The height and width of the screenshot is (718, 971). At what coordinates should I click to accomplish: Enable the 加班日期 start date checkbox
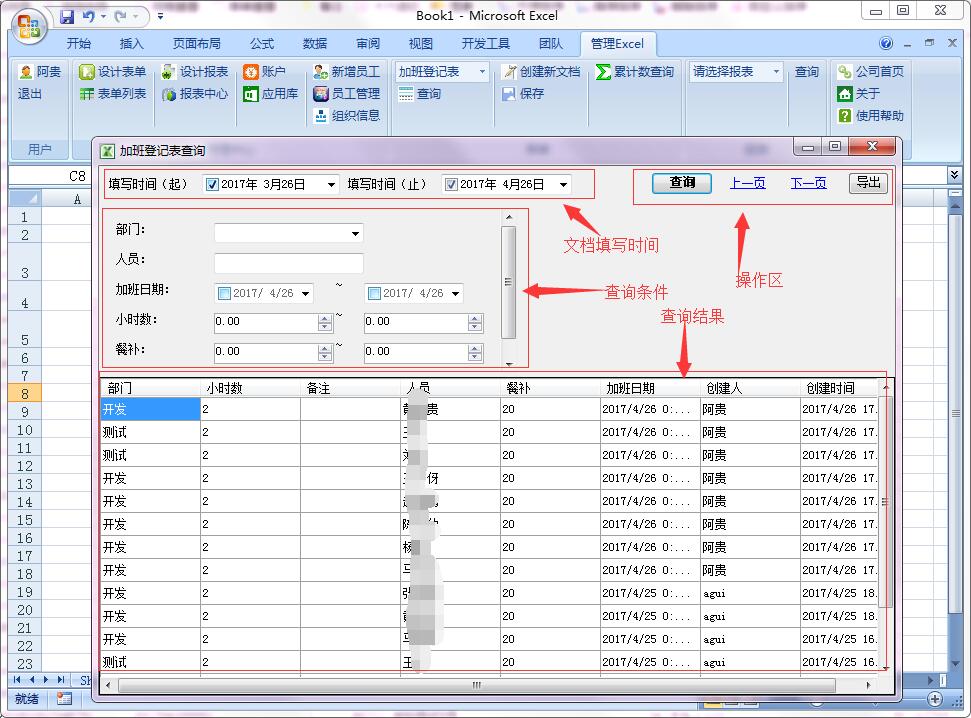coord(224,294)
